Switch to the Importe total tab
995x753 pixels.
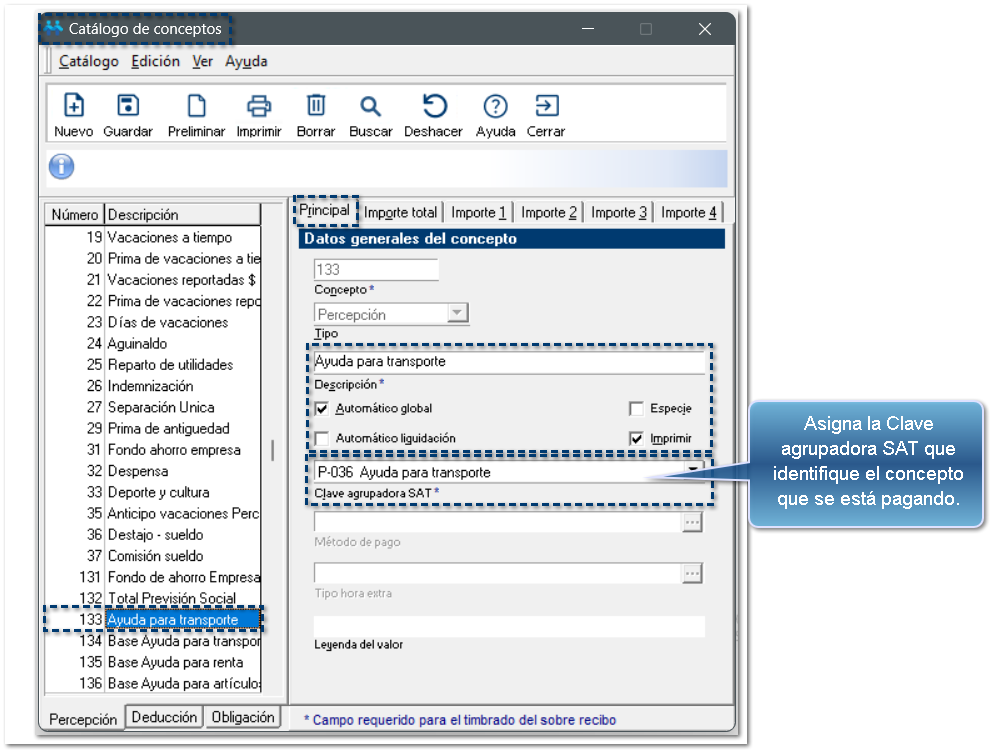click(400, 212)
